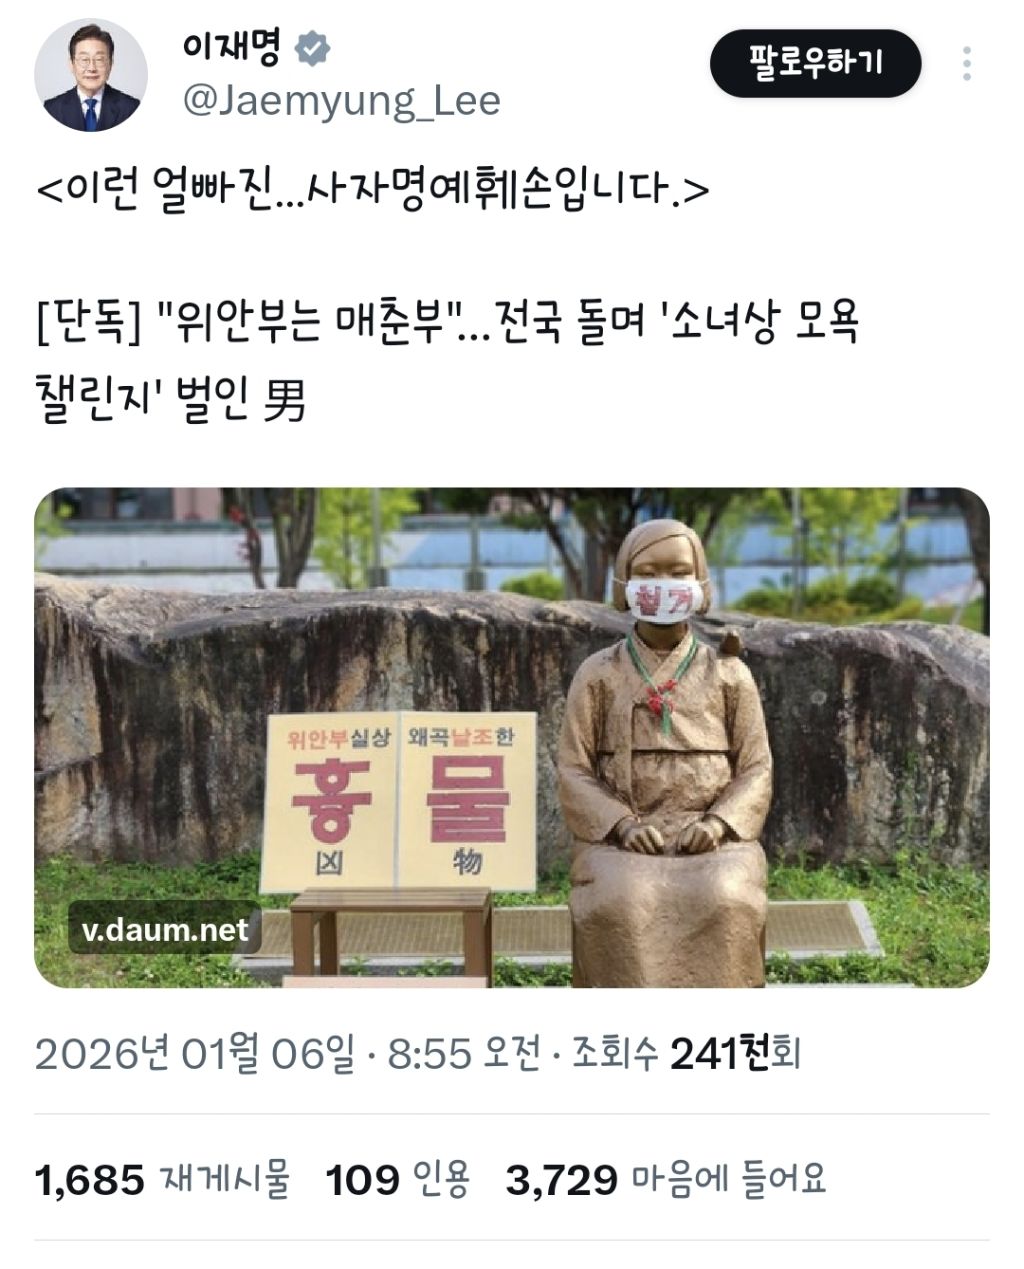Show the 109 인용 quotes list

pyautogui.click(x=398, y=1179)
